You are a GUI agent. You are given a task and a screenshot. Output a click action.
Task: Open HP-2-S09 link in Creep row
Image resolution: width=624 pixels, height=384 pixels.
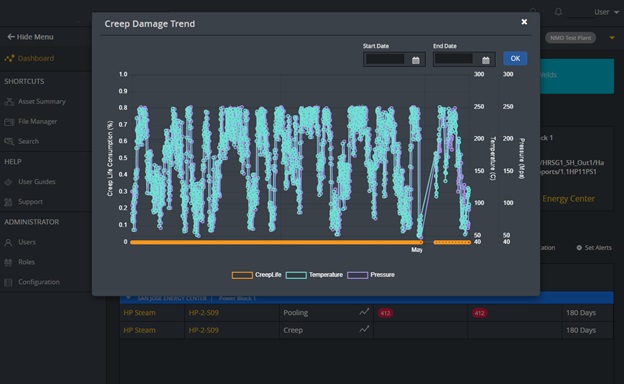click(x=203, y=330)
